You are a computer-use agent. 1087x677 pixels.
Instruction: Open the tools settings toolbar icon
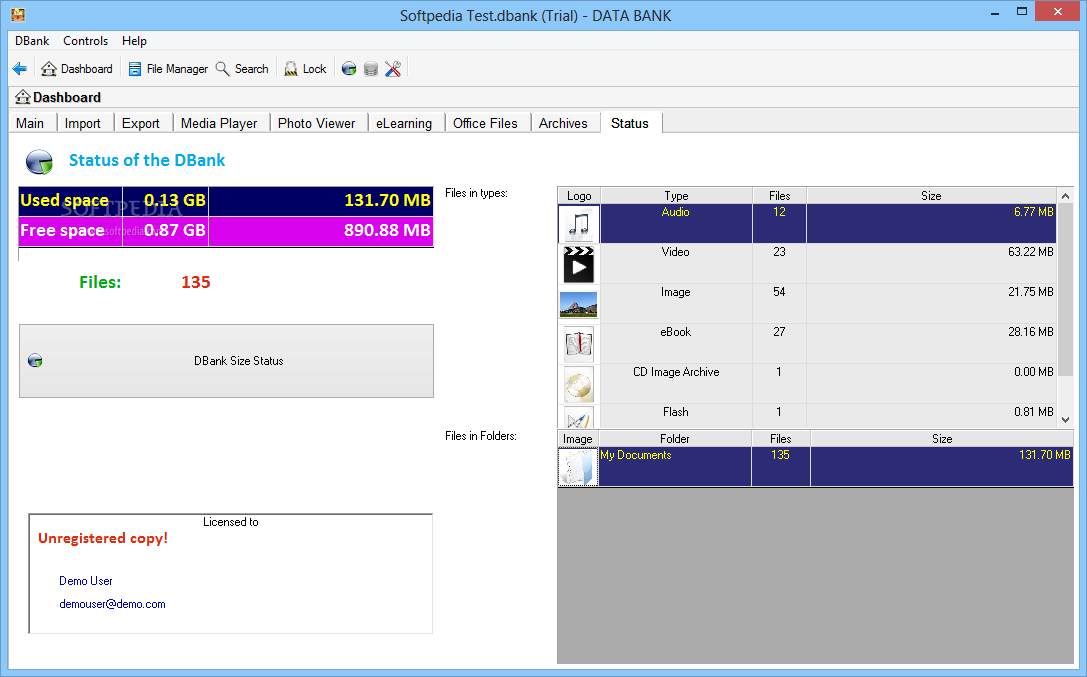point(393,69)
